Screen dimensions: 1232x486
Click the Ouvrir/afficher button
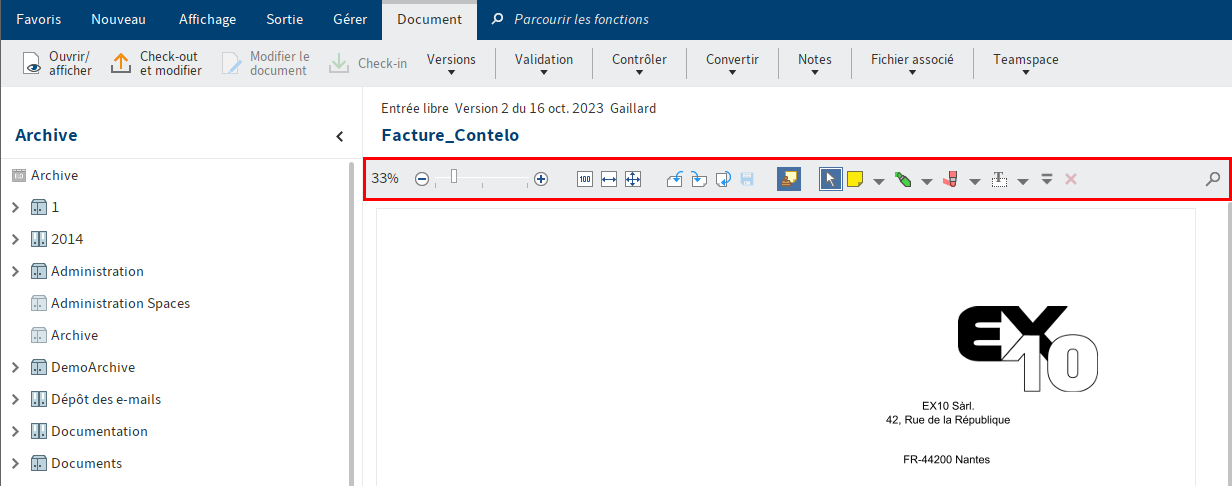coord(58,64)
